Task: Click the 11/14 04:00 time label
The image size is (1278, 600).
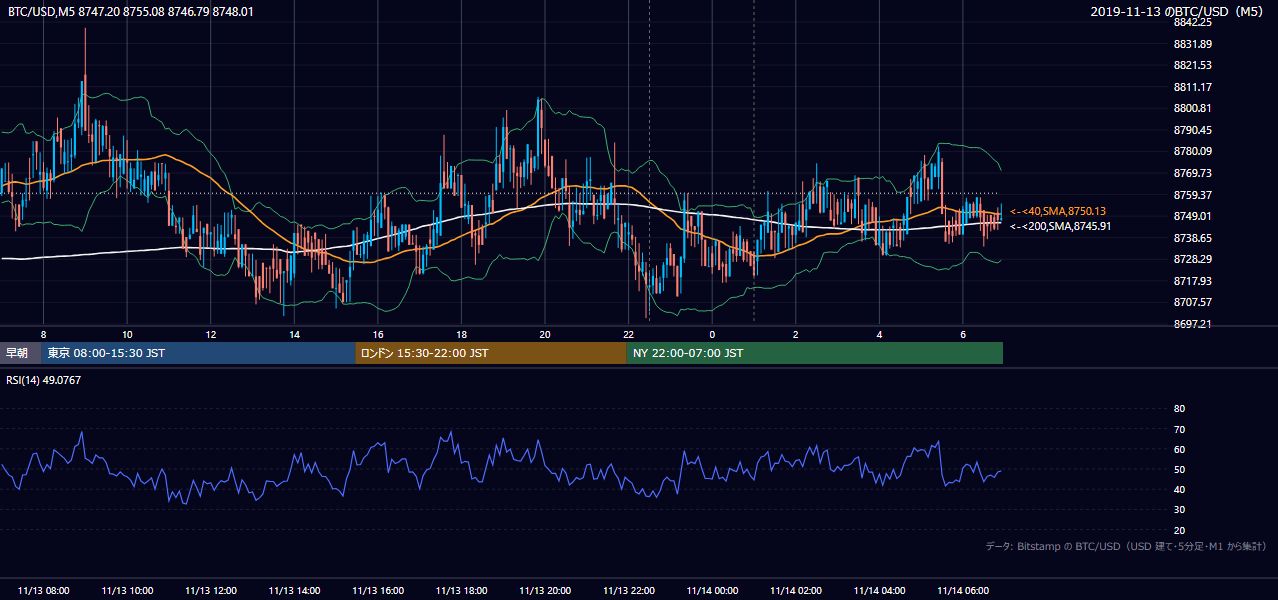Action: click(879, 591)
